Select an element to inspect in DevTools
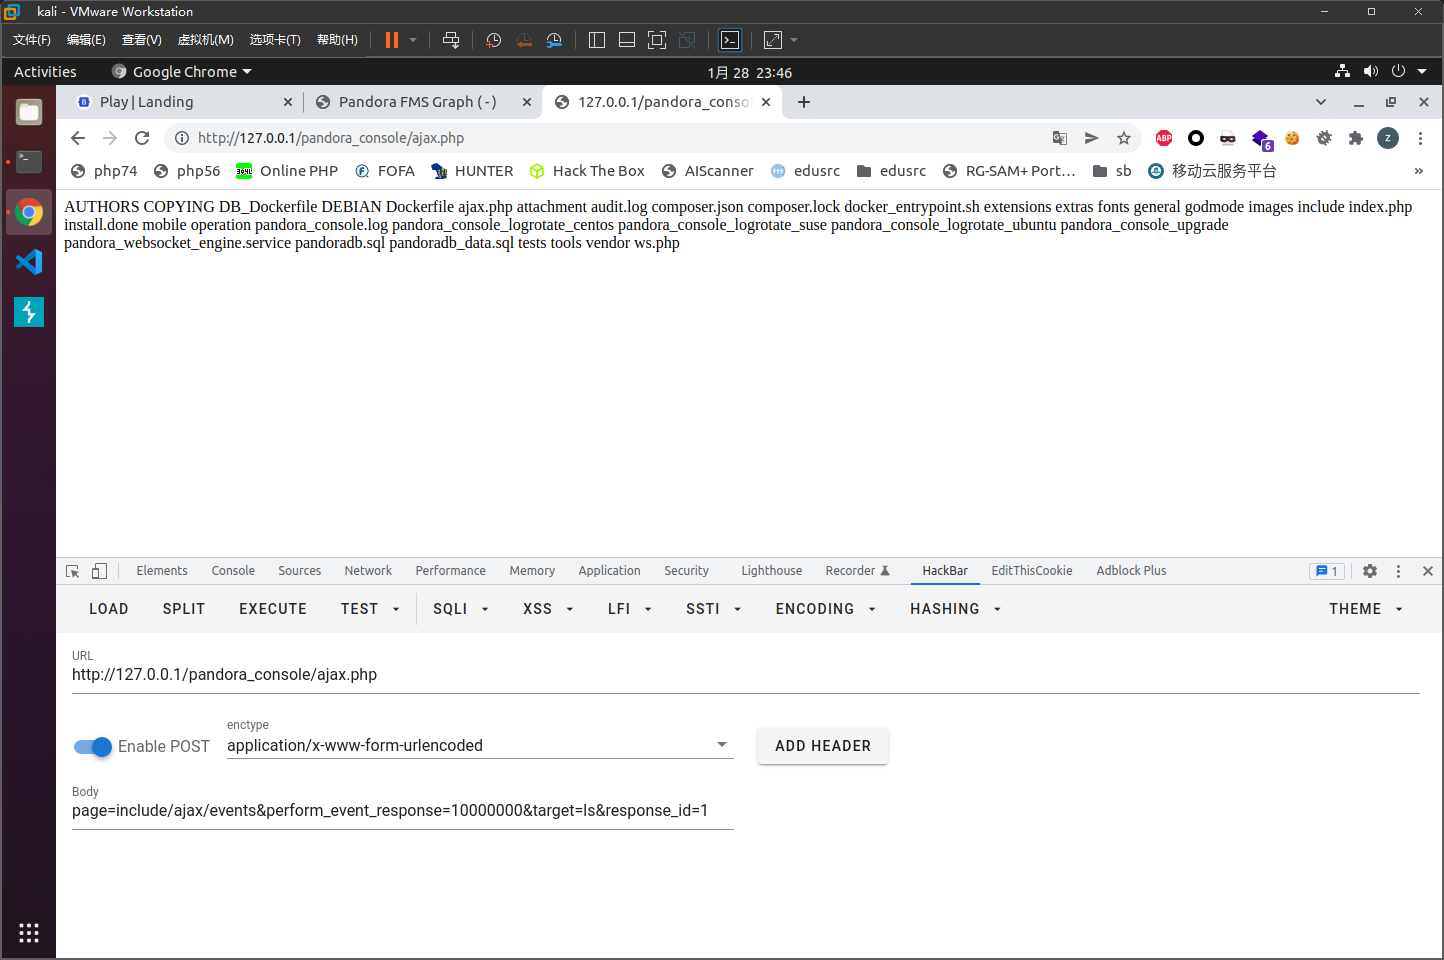 pyautogui.click(x=73, y=571)
